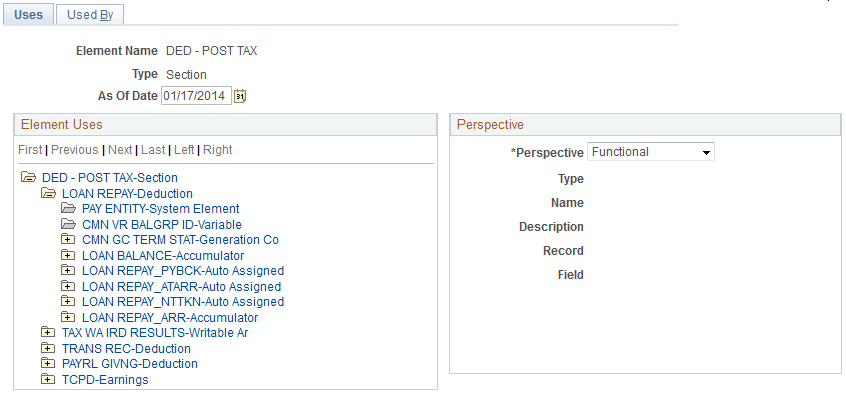The width and height of the screenshot is (846, 395).
Task: Select the PAYRL GIVNG-Deduction link
Action: pos(130,364)
